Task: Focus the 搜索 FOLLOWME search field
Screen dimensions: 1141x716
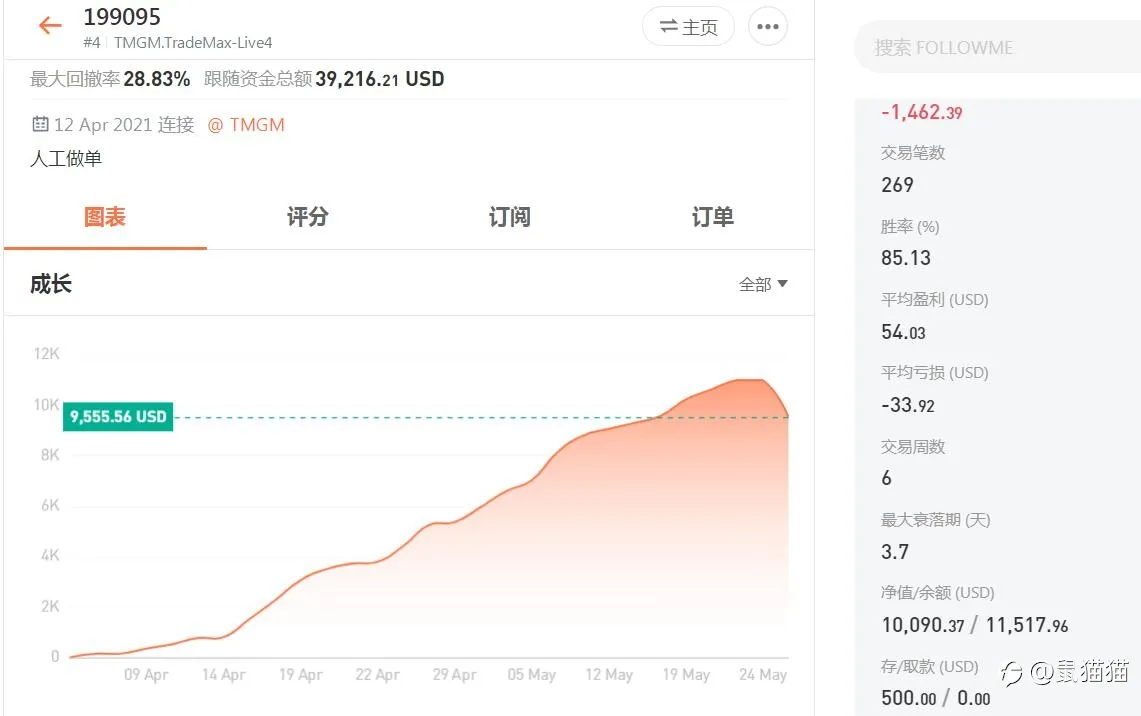Action: point(997,48)
